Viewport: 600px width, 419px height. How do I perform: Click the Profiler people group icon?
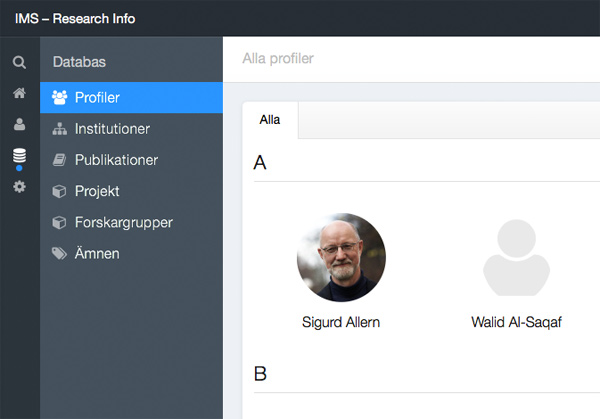click(x=59, y=98)
